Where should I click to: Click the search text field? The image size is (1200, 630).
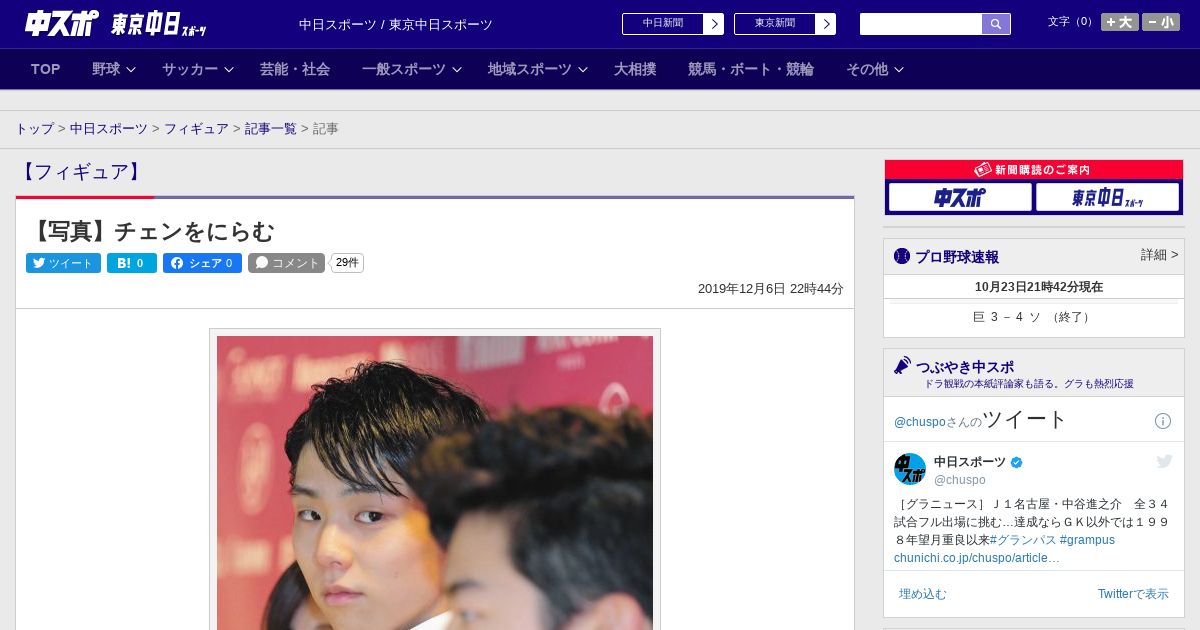coord(921,24)
